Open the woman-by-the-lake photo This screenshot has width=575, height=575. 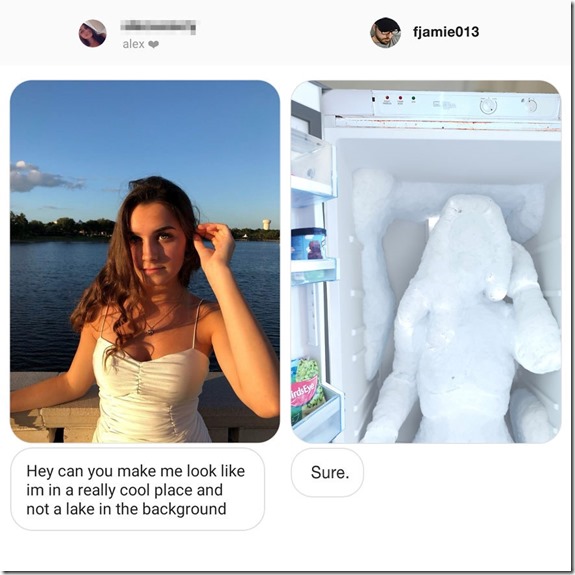click(145, 261)
